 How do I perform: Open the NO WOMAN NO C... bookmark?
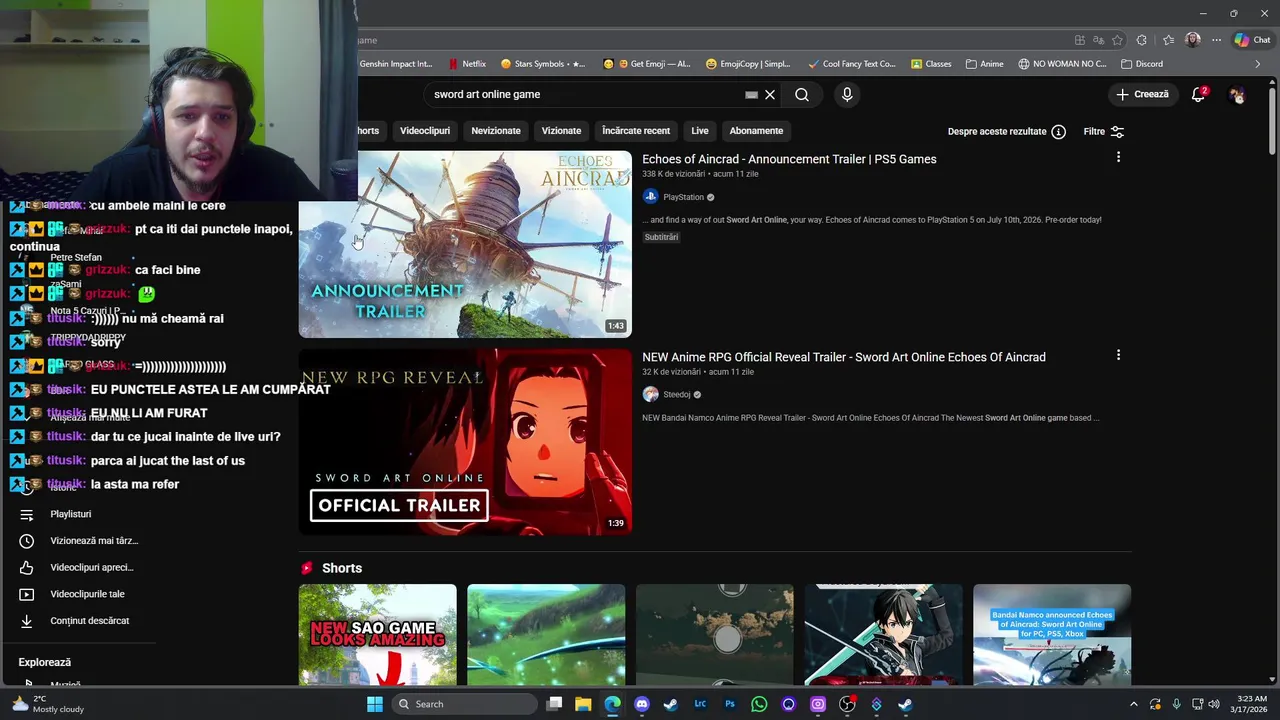point(1062,64)
